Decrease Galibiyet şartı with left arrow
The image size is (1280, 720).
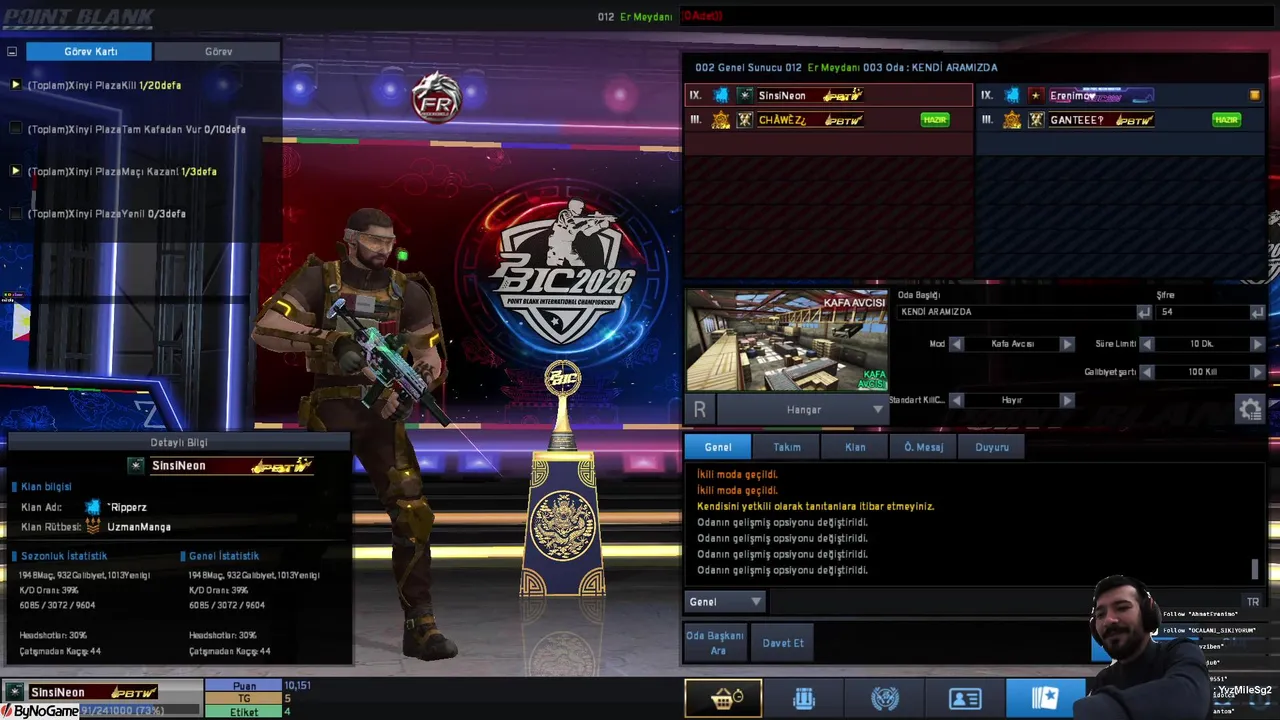pyautogui.click(x=1147, y=372)
